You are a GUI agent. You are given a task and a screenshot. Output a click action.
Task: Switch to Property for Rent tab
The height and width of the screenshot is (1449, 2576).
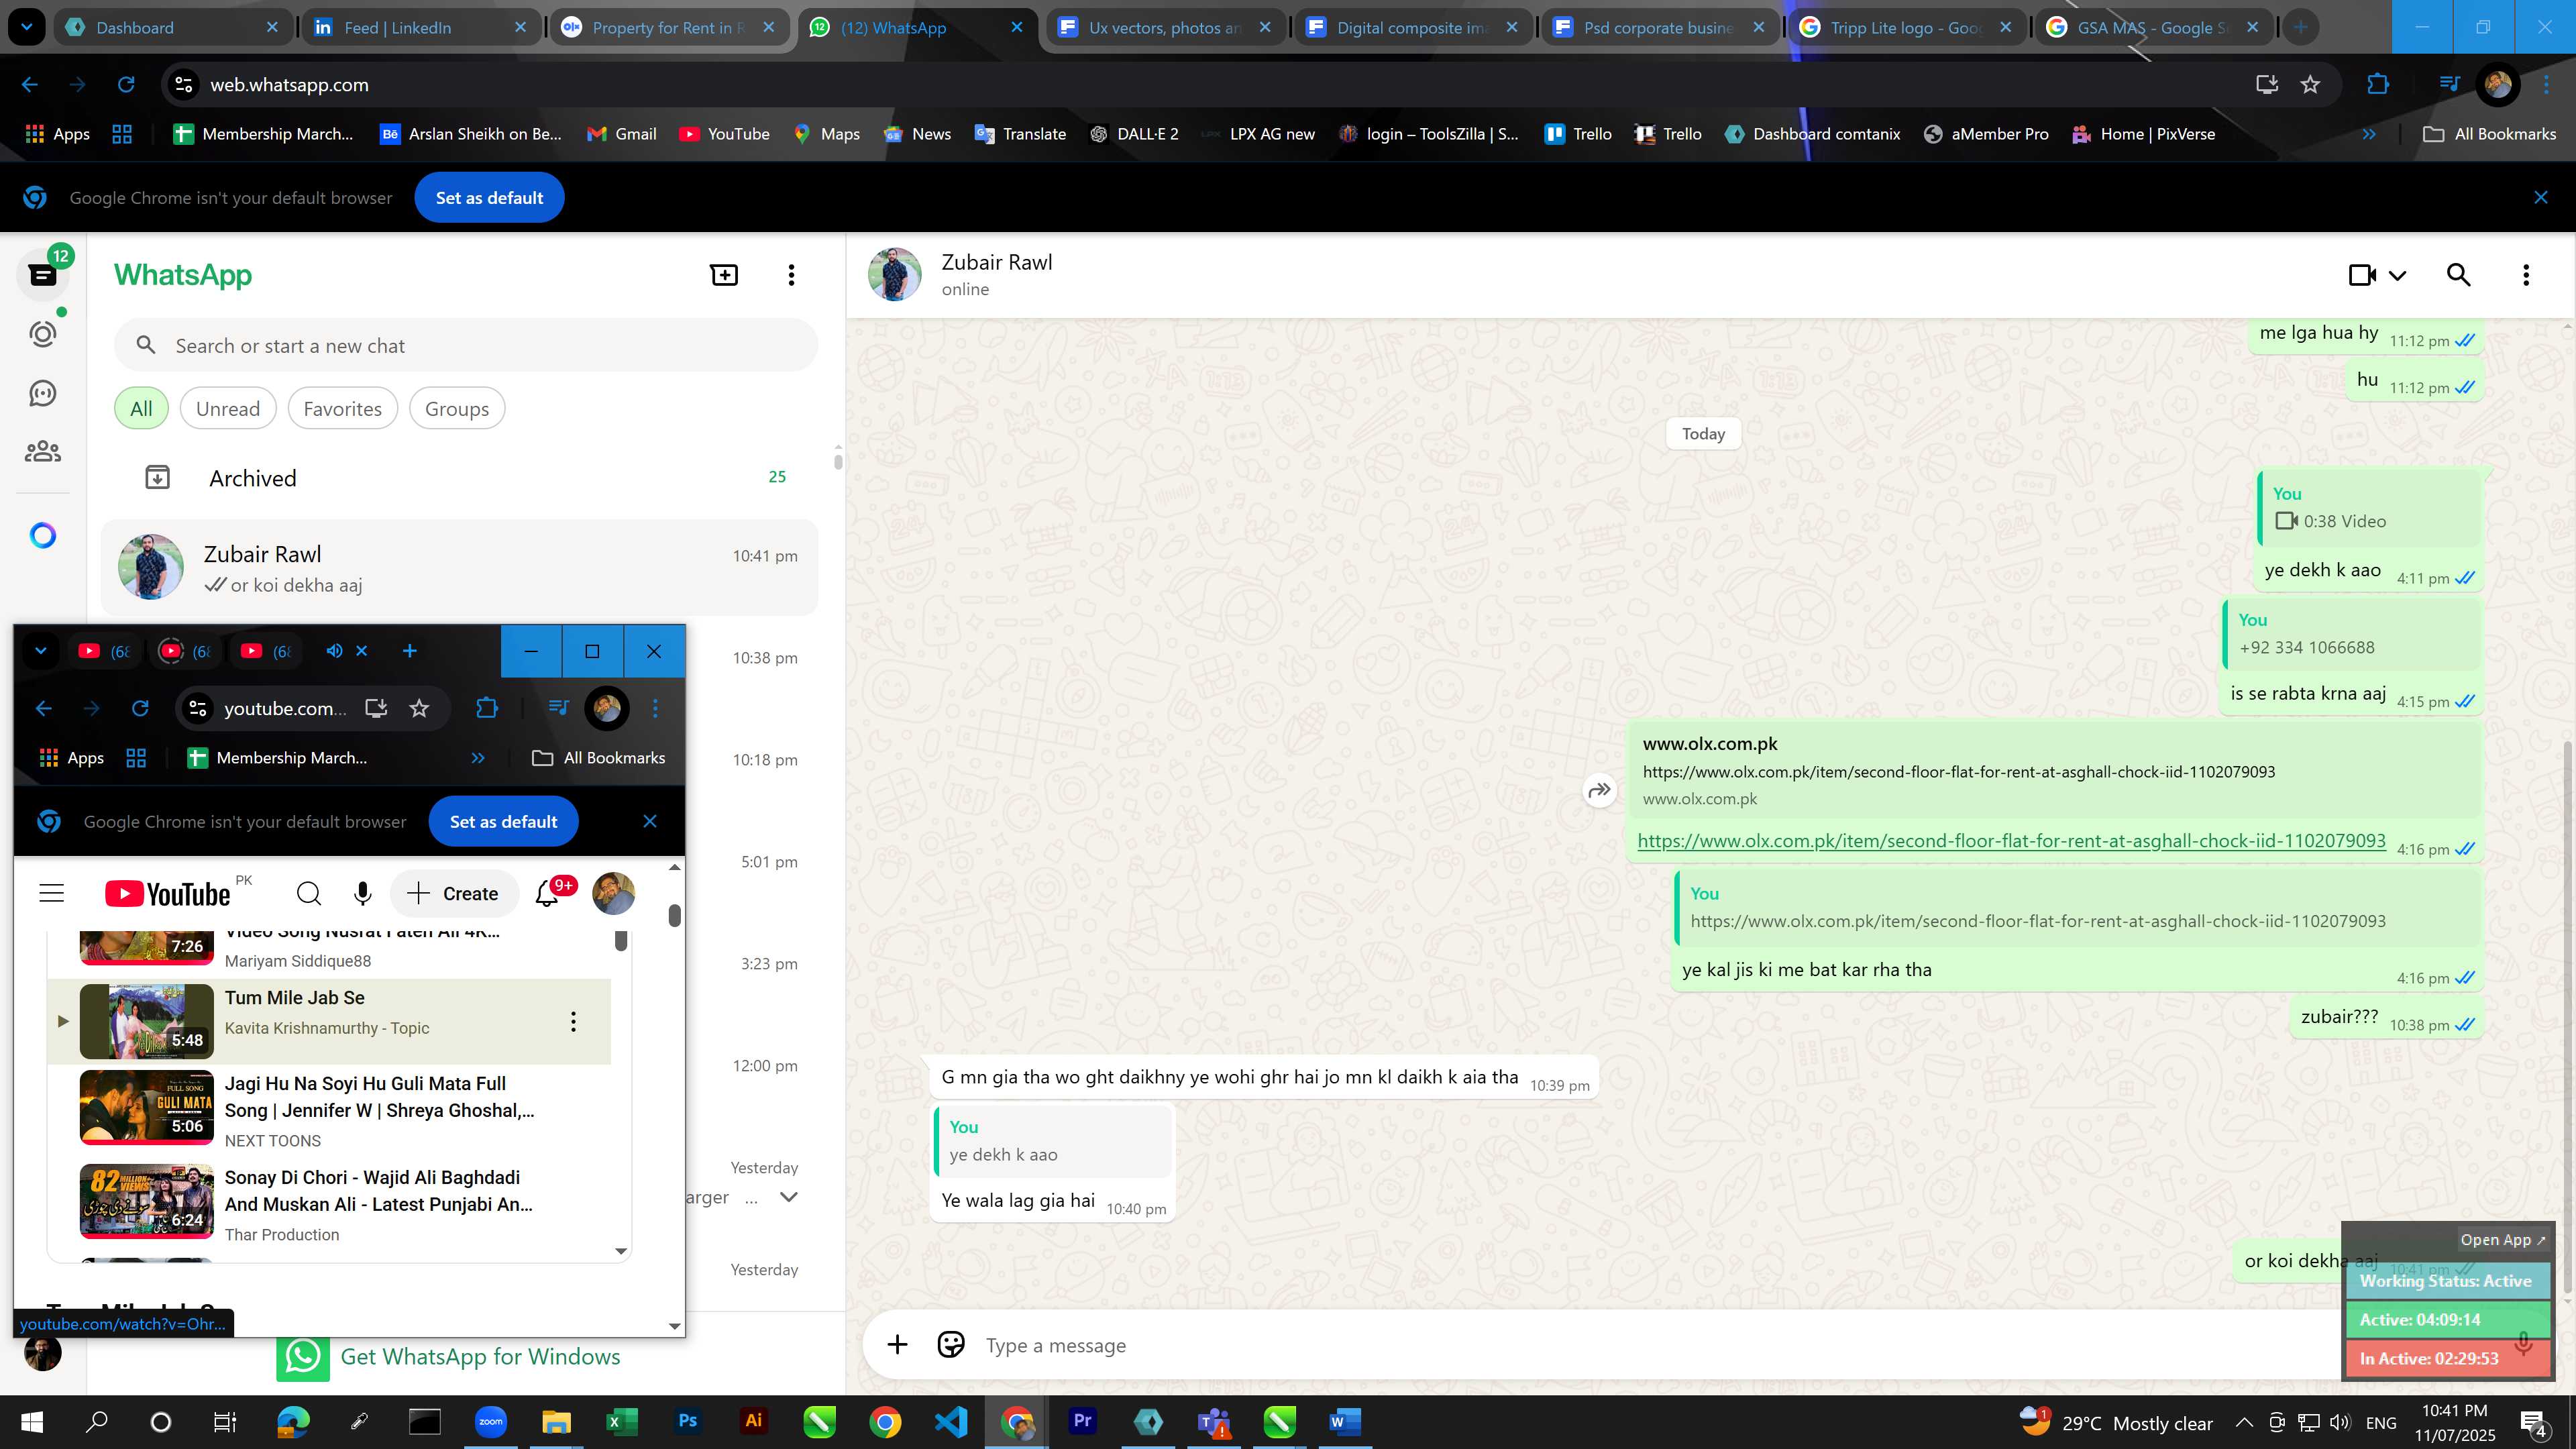click(668, 28)
